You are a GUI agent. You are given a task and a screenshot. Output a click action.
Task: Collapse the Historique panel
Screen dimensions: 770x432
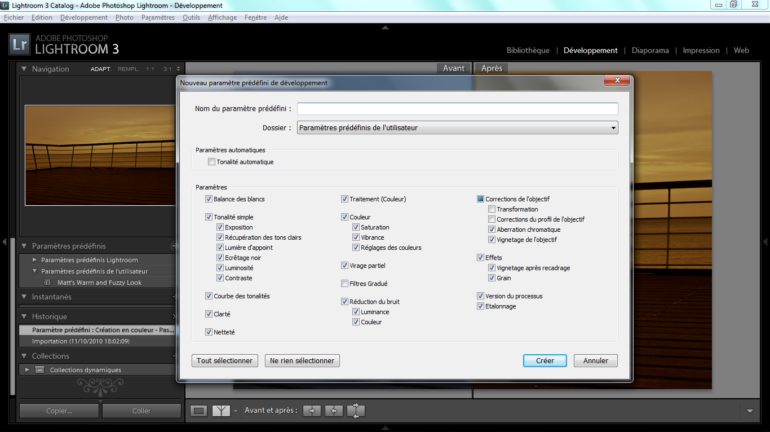[x=25, y=316]
